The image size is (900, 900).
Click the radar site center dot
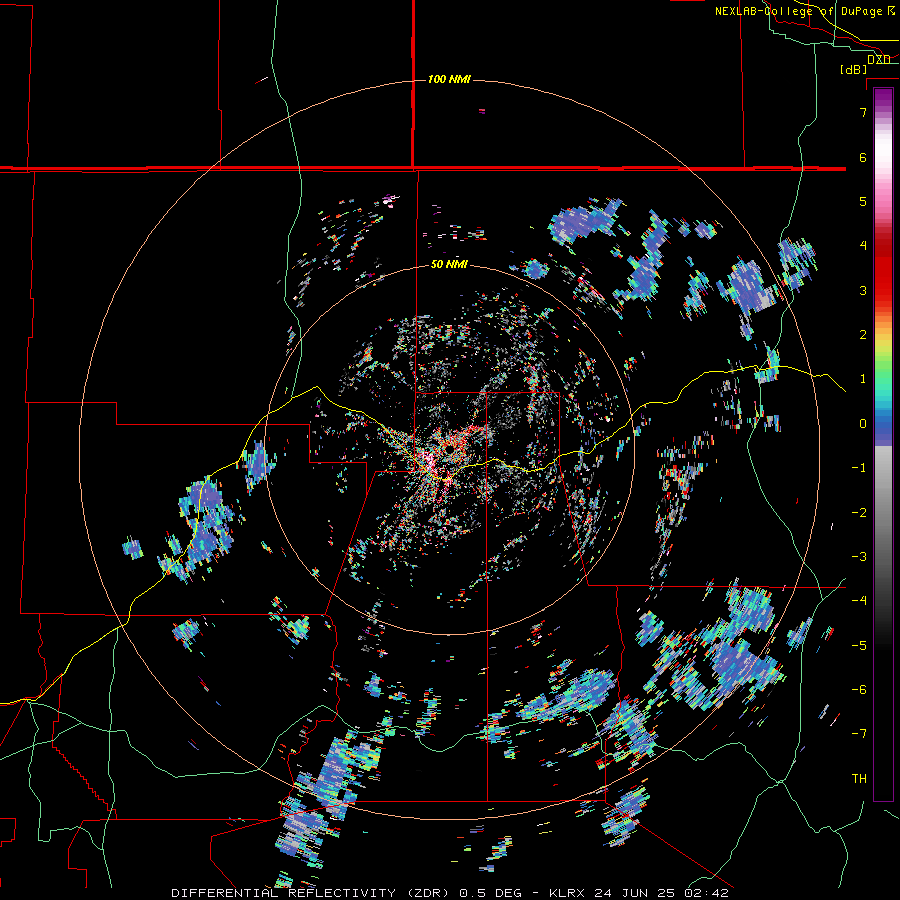(449, 450)
